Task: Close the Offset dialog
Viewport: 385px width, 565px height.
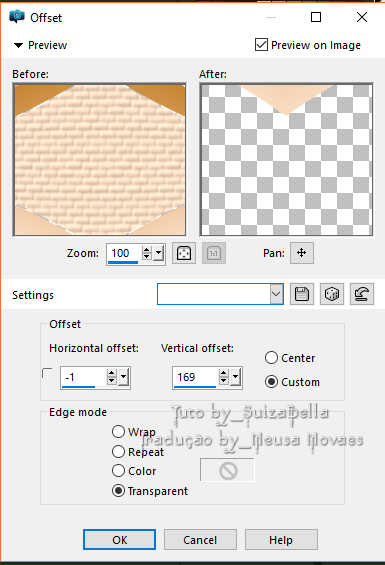Action: 362,17
